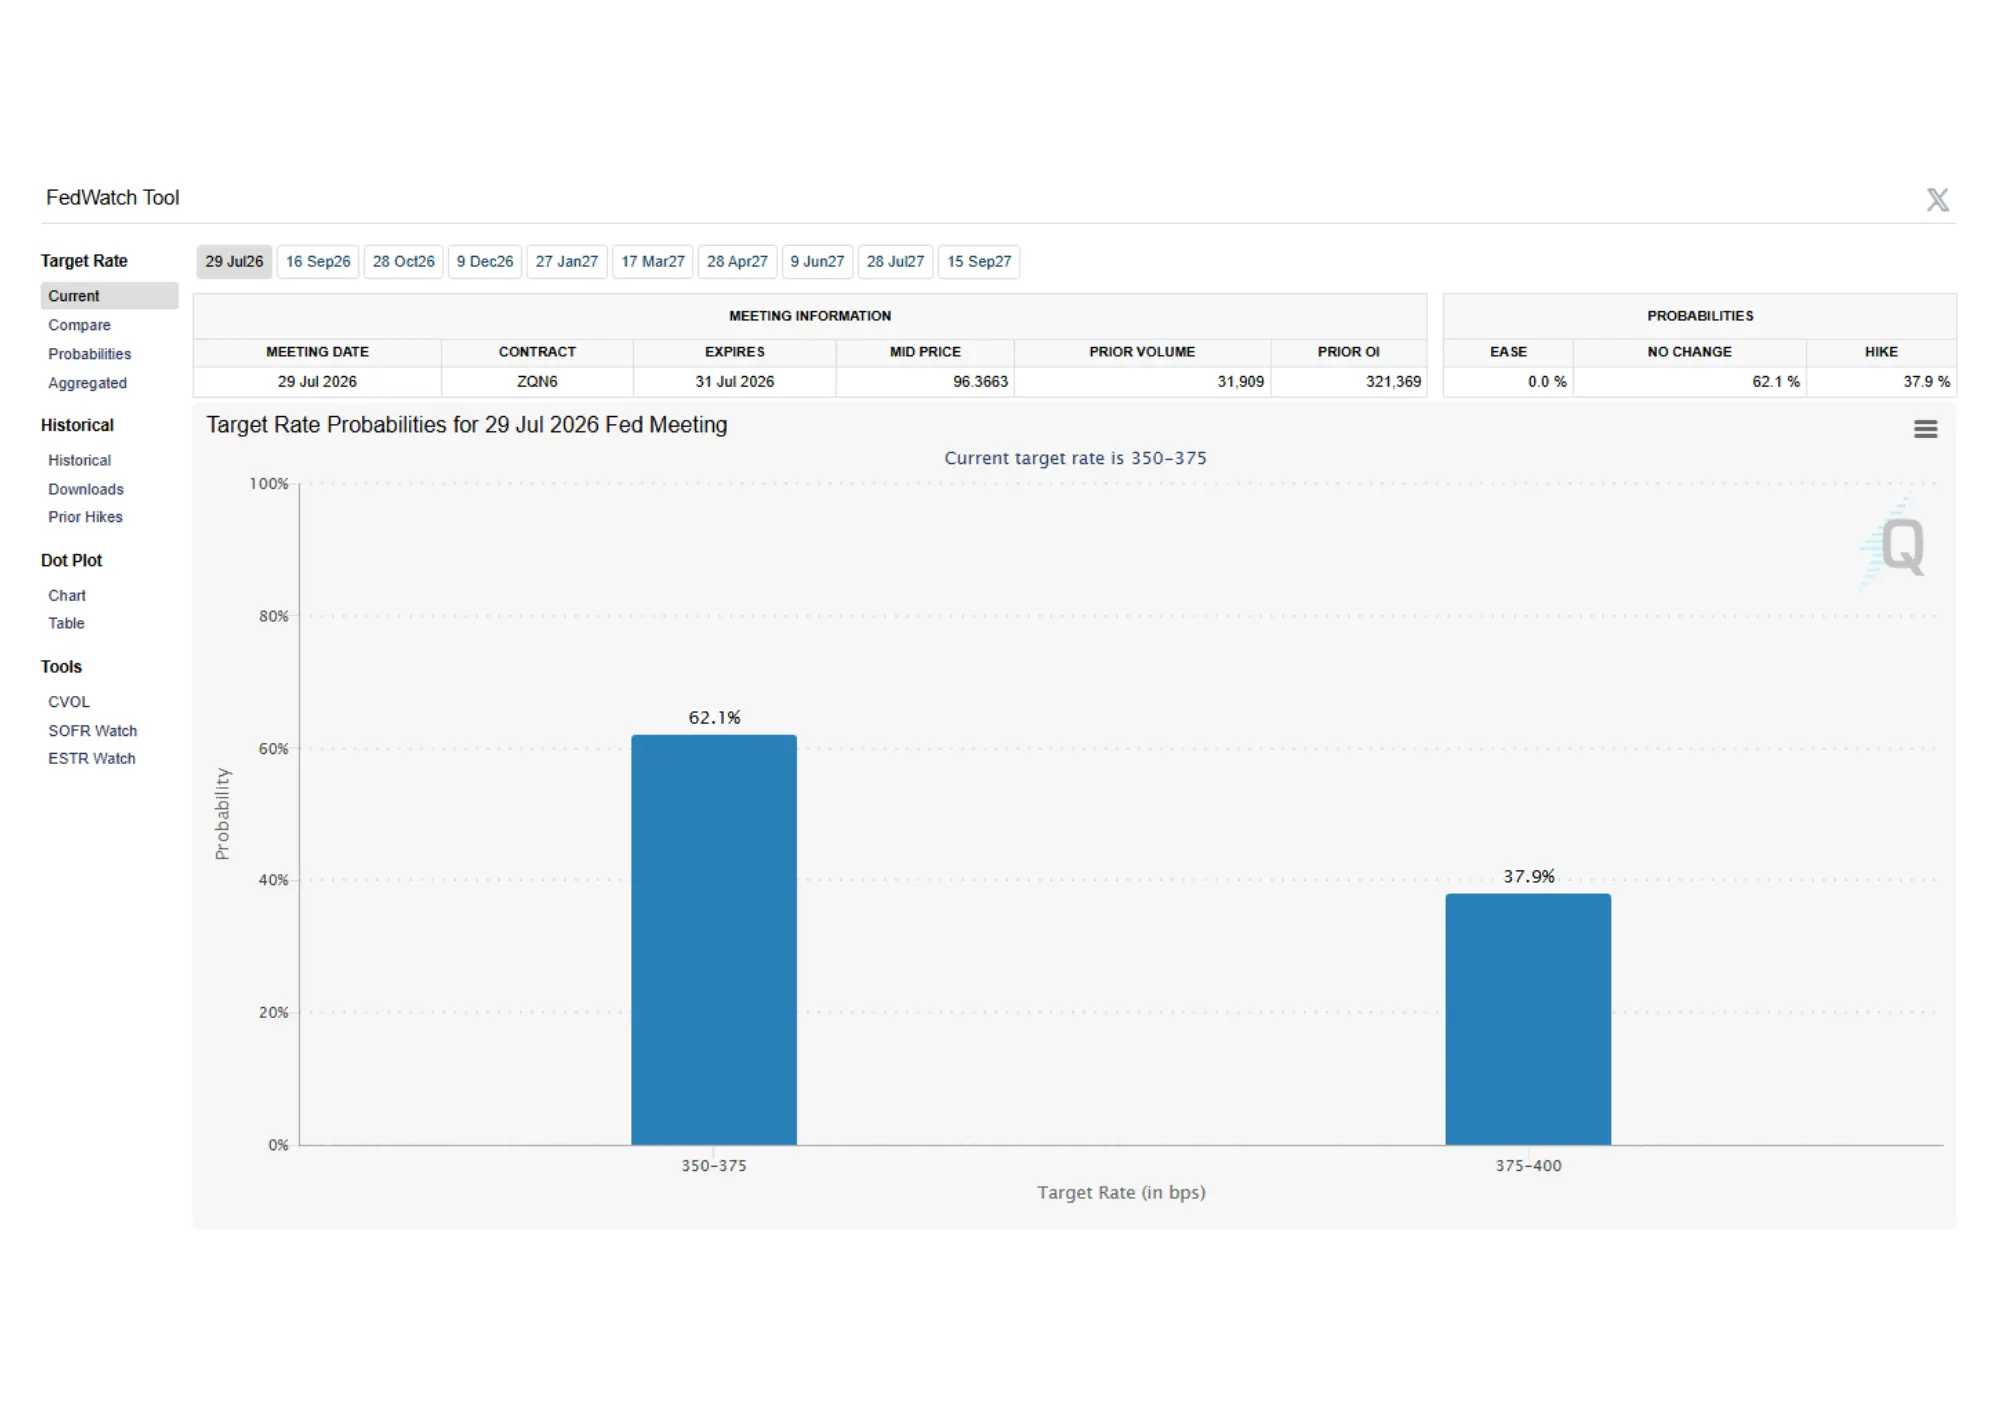
Task: Open ESTR Watch
Action: (x=92, y=758)
